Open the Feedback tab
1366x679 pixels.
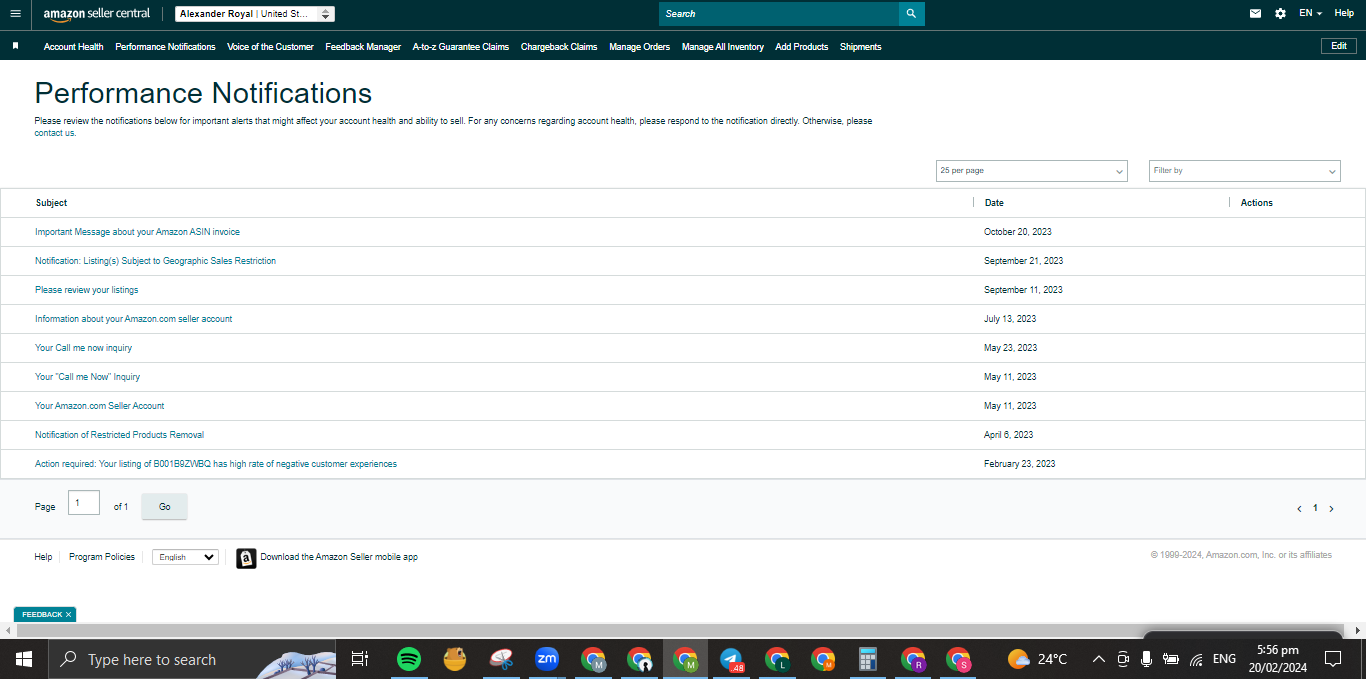coord(42,615)
